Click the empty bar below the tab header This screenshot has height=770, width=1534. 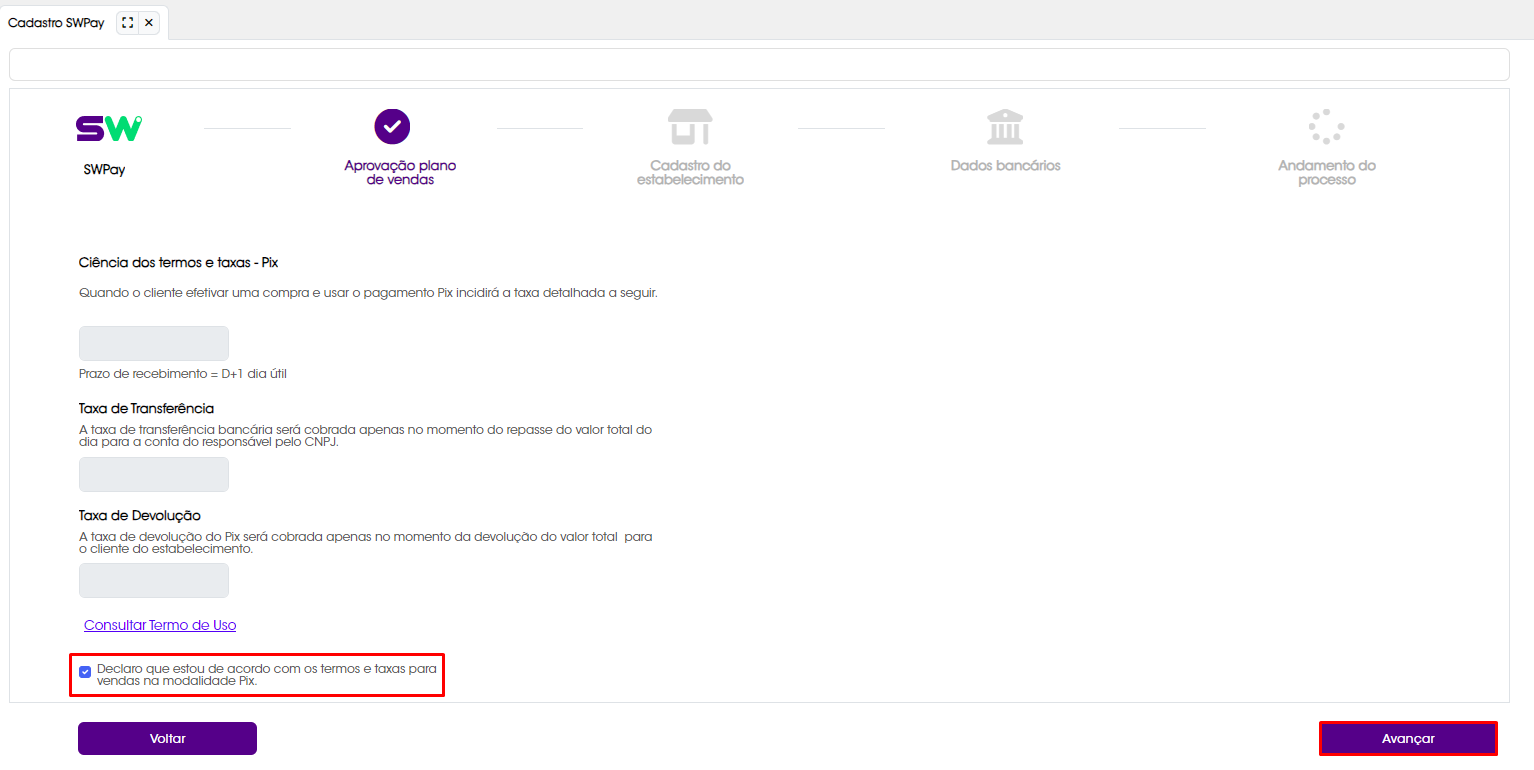759,64
